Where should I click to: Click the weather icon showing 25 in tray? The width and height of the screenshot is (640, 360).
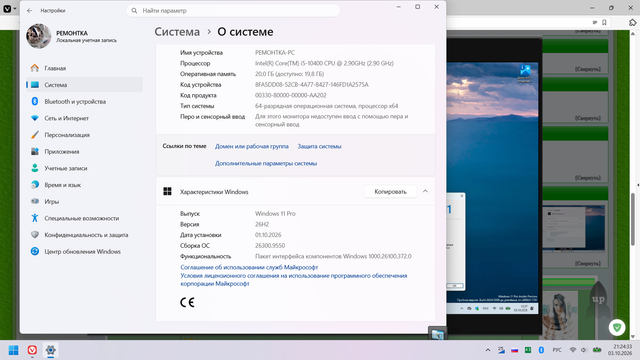coord(501,350)
